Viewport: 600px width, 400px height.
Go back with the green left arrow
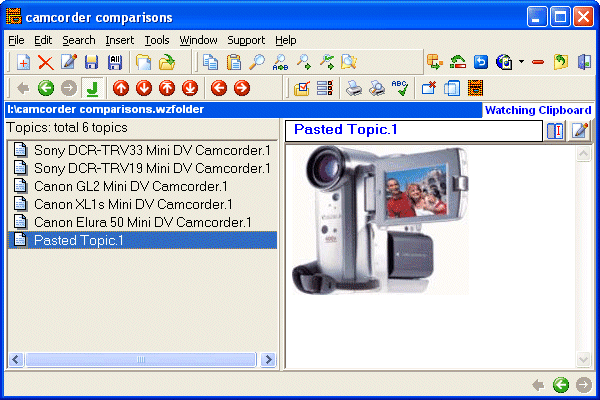pos(46,88)
